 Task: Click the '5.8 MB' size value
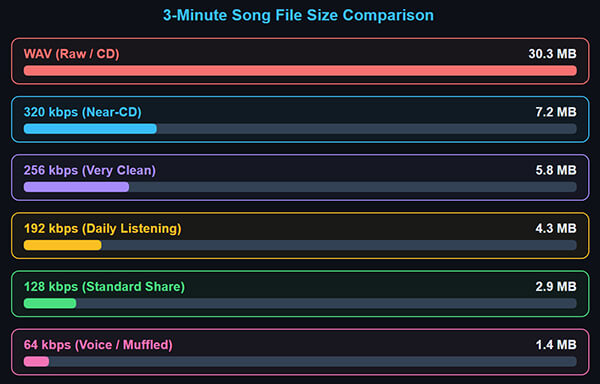click(x=556, y=170)
